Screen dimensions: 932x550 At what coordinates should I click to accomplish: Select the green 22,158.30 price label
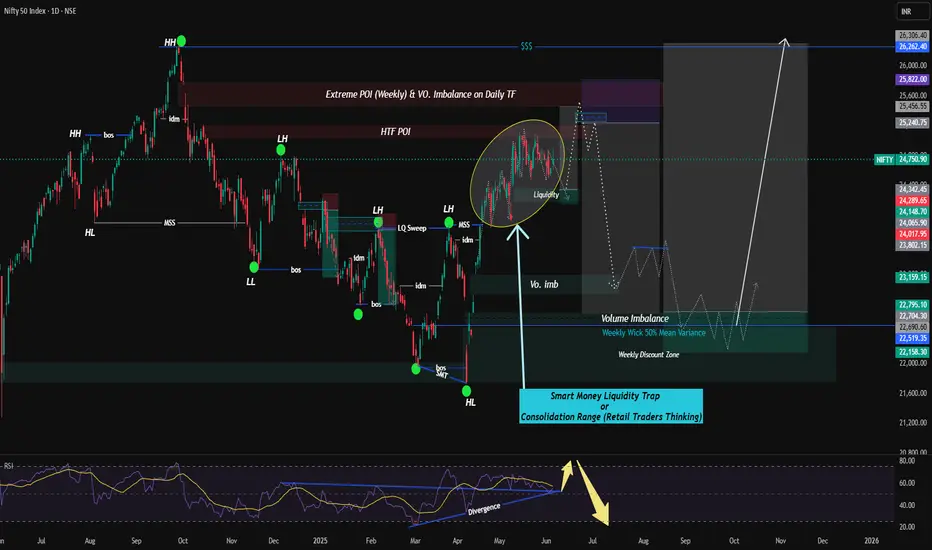[912, 353]
